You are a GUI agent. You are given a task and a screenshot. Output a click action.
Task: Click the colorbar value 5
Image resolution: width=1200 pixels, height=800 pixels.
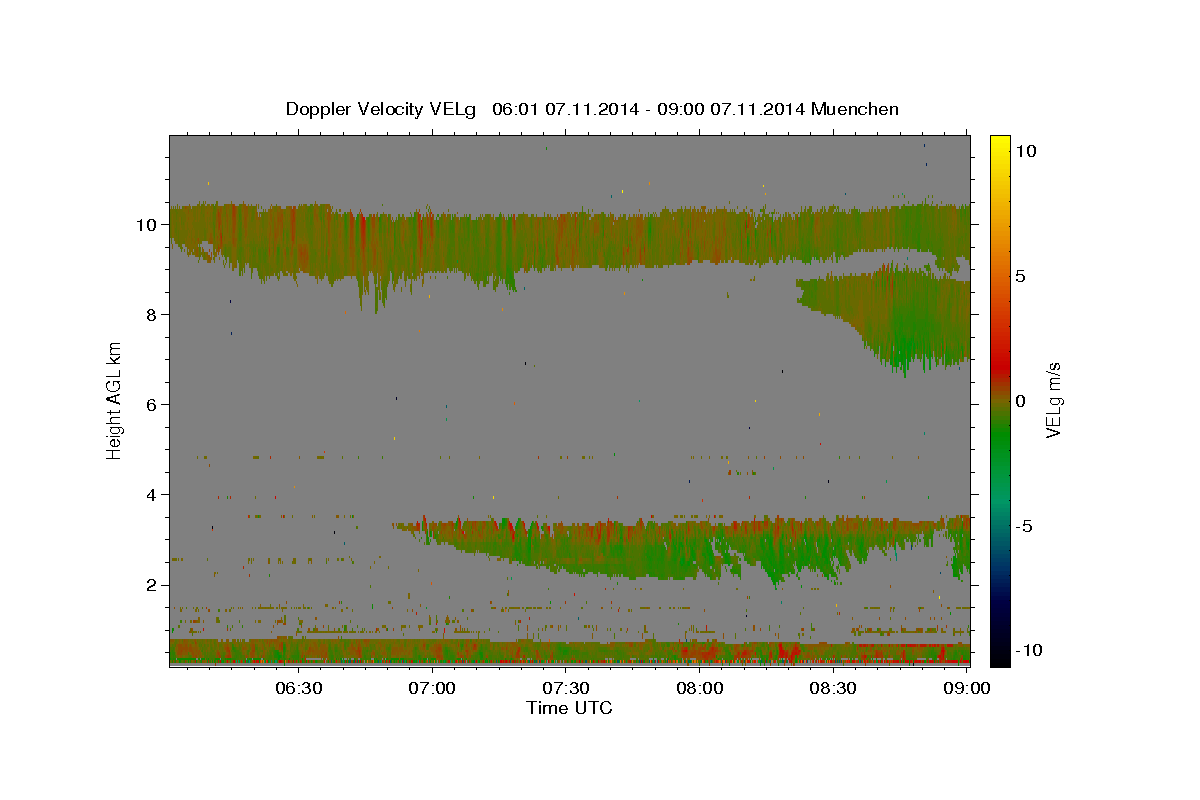tap(1021, 276)
